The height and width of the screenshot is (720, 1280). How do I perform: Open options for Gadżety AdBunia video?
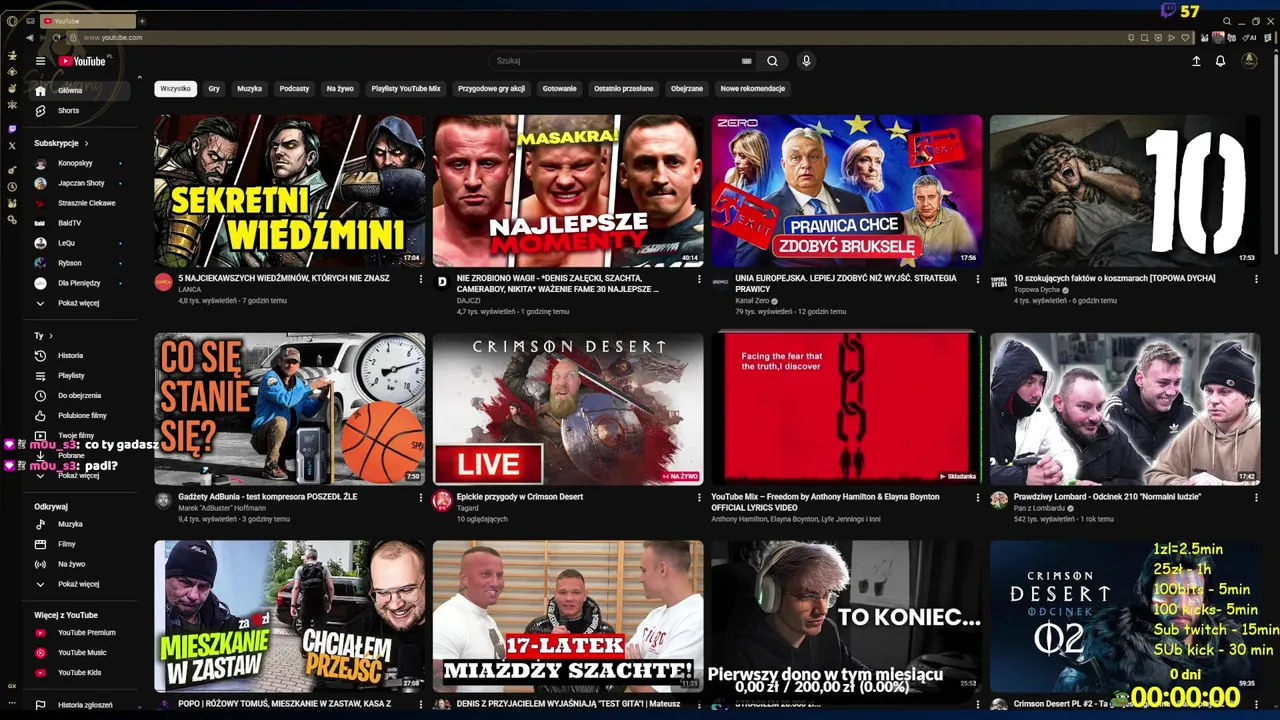click(x=420, y=497)
